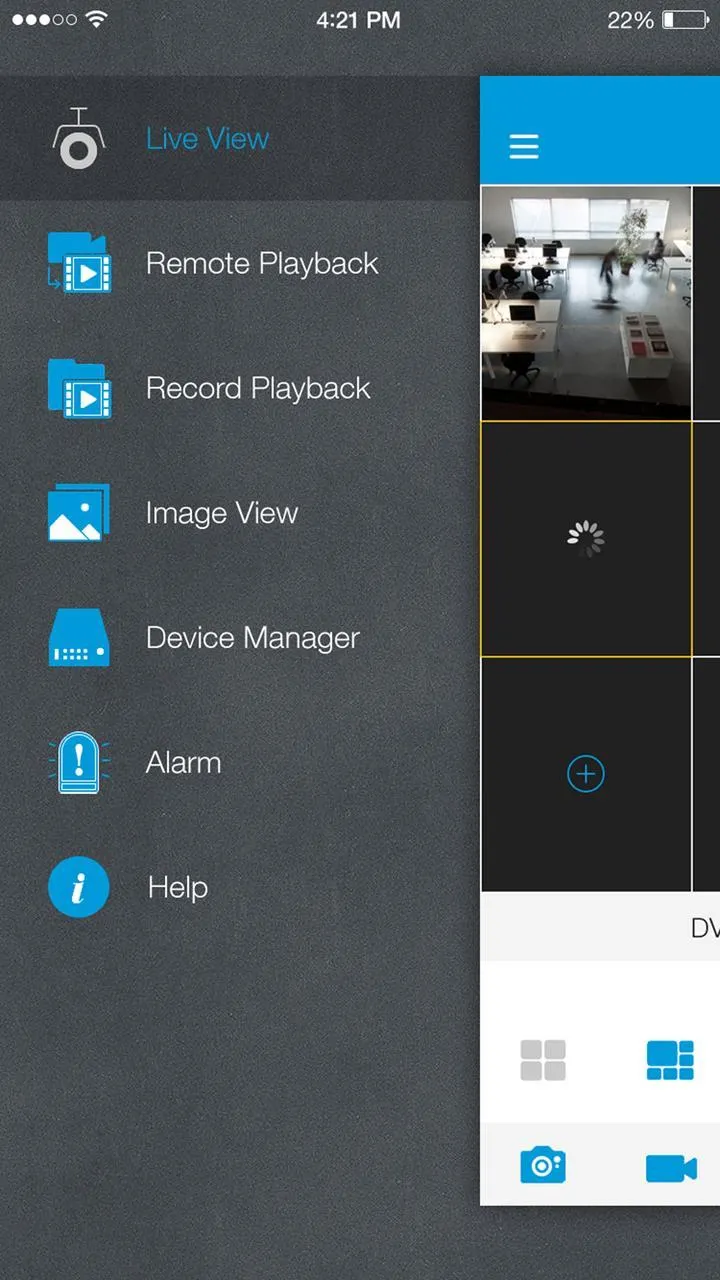720x1280 pixels.
Task: Select the Live View menu label
Action: pos(207,138)
